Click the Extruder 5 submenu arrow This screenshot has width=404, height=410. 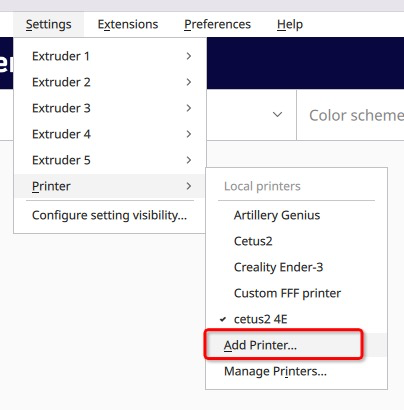(189, 160)
